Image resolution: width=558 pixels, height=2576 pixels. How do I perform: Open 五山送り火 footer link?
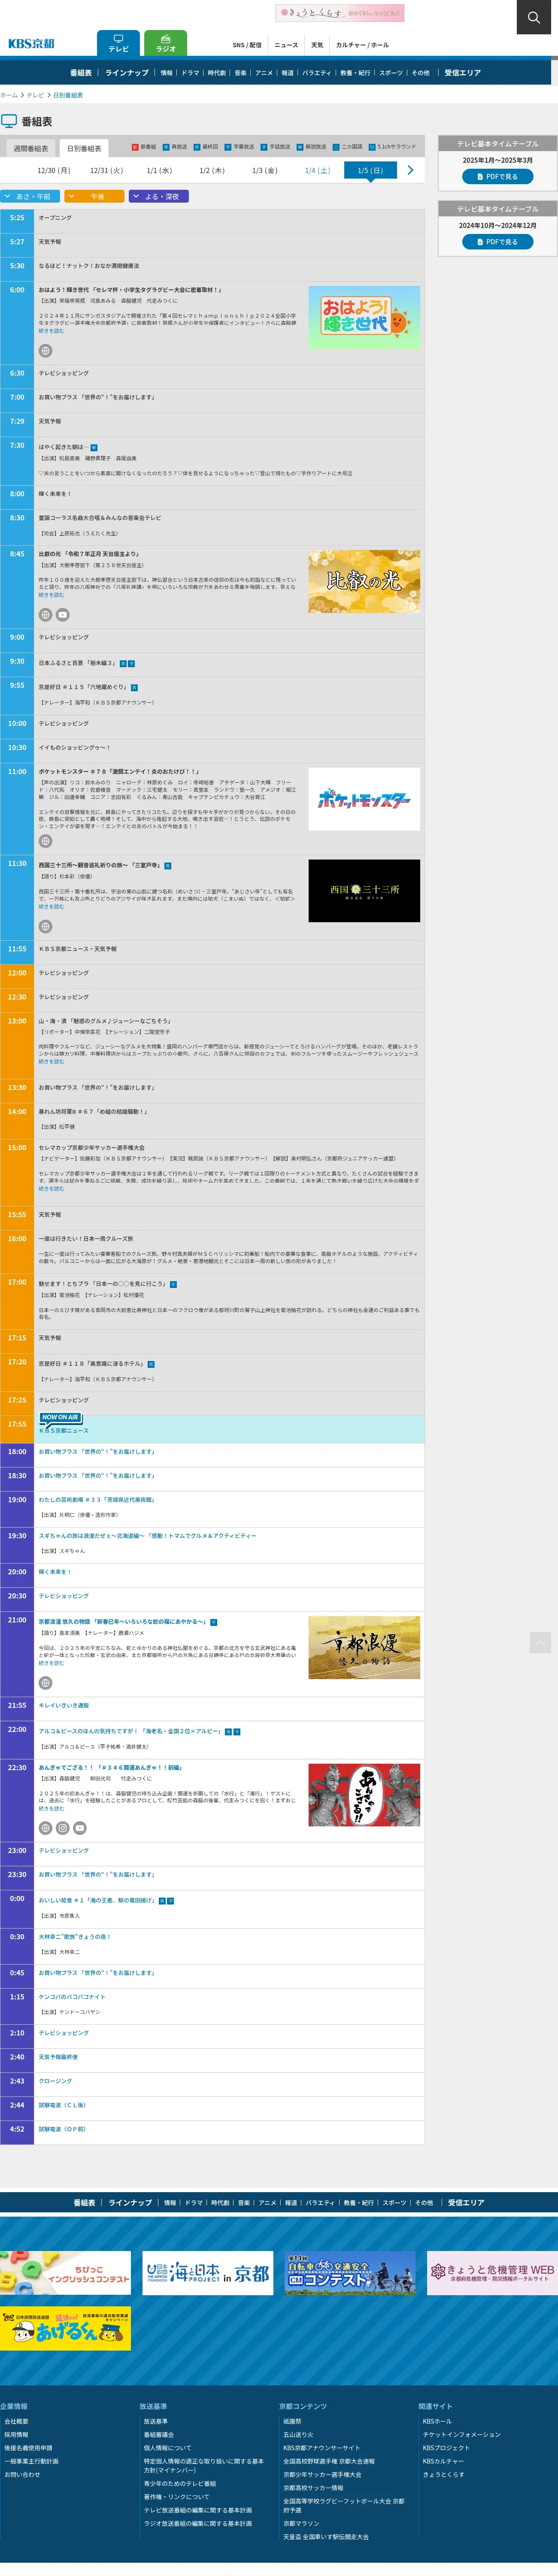298,2435
